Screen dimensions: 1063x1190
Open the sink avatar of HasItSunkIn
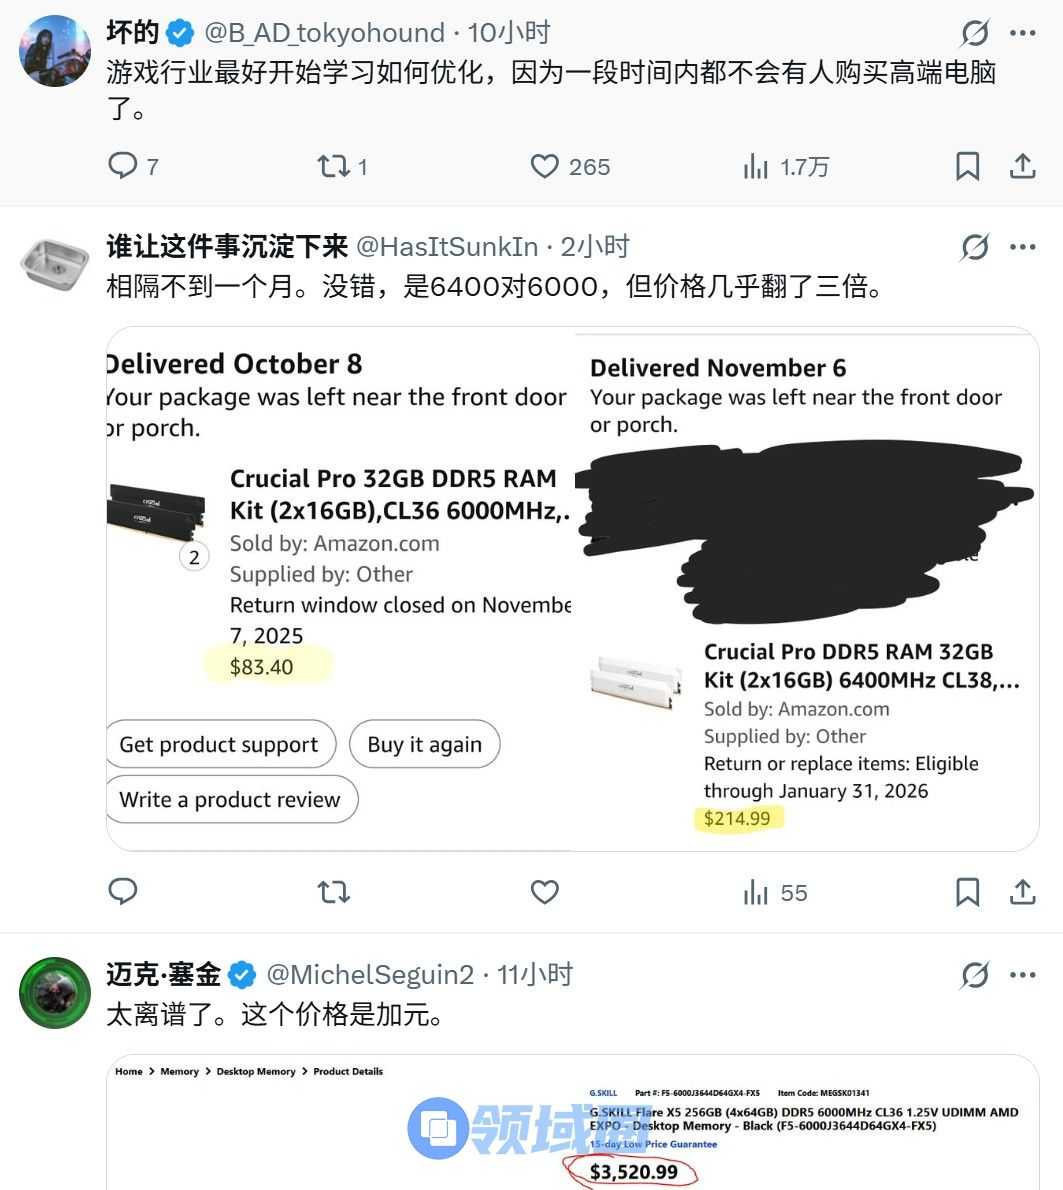click(55, 264)
